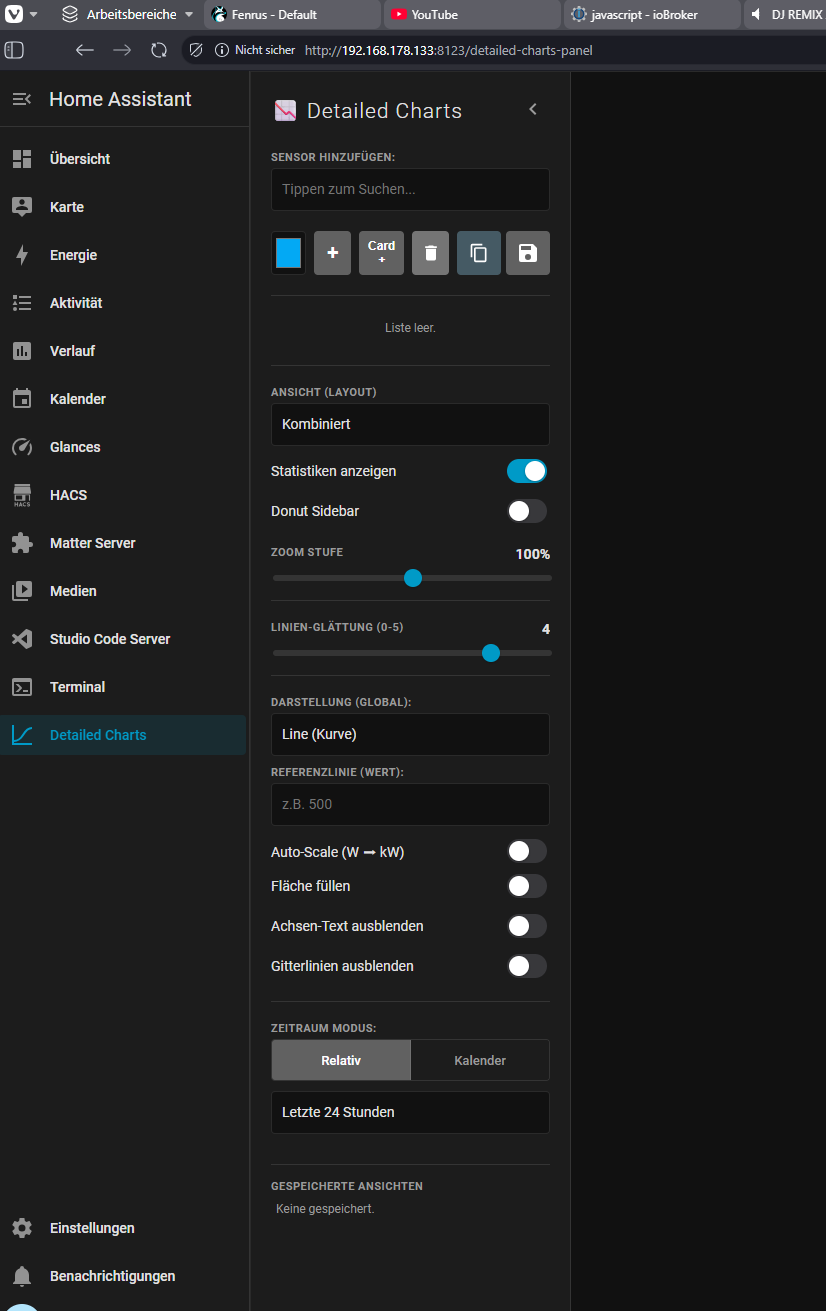Click the sensor search input field
Image resolution: width=826 pixels, height=1311 pixels.
pos(410,189)
